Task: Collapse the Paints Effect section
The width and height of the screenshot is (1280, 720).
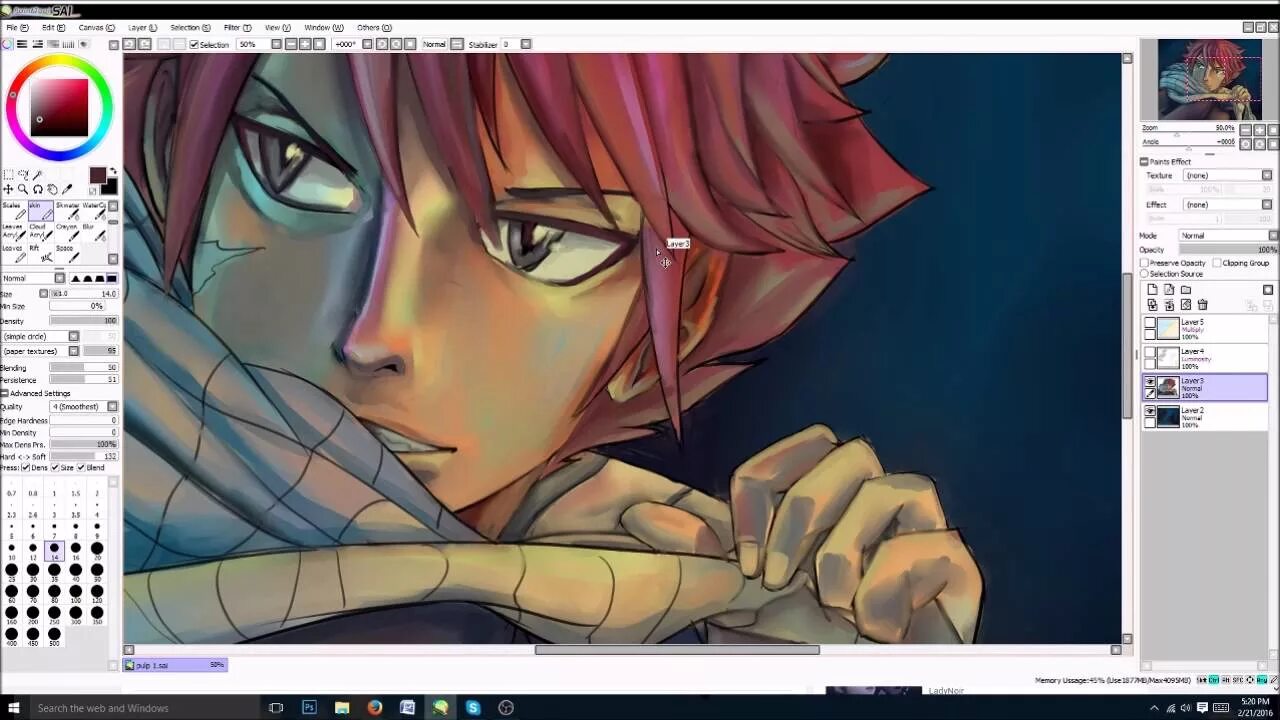Action: [x=1144, y=161]
